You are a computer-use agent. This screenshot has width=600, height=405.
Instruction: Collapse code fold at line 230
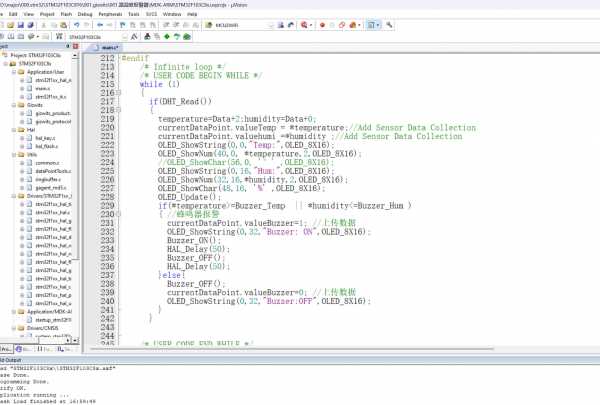pos(118,214)
